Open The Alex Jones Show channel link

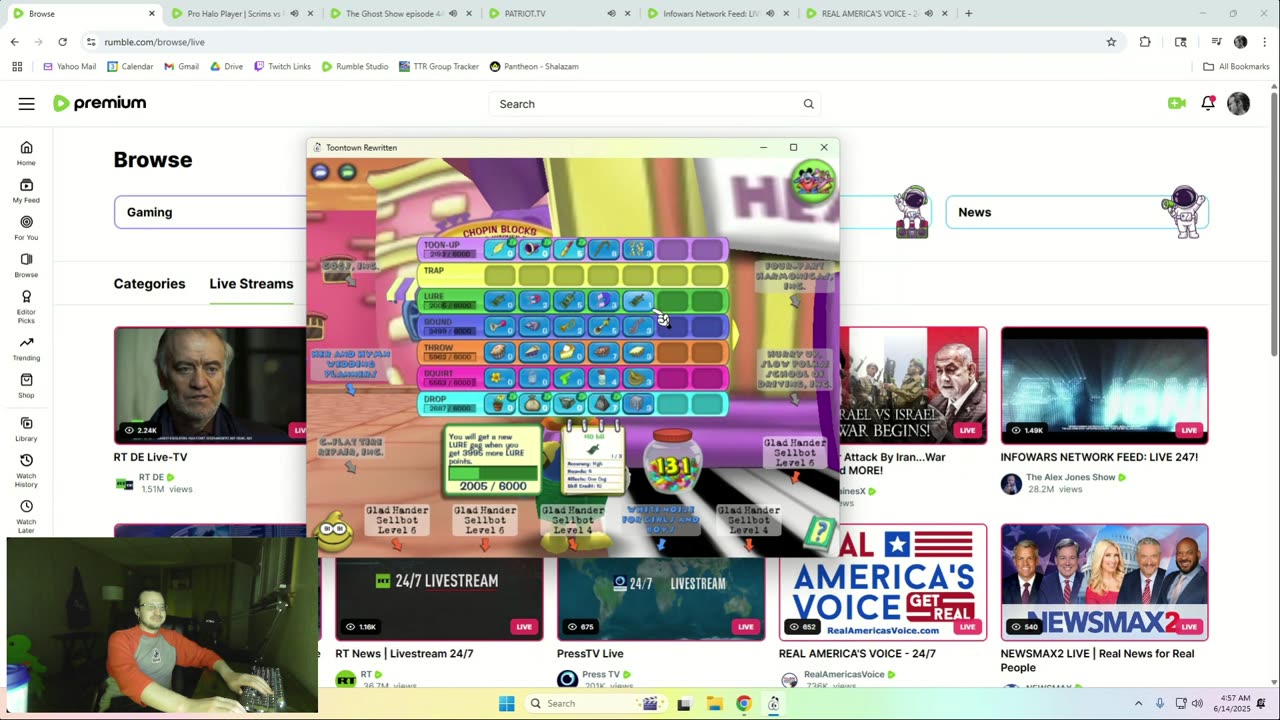tap(1070, 477)
